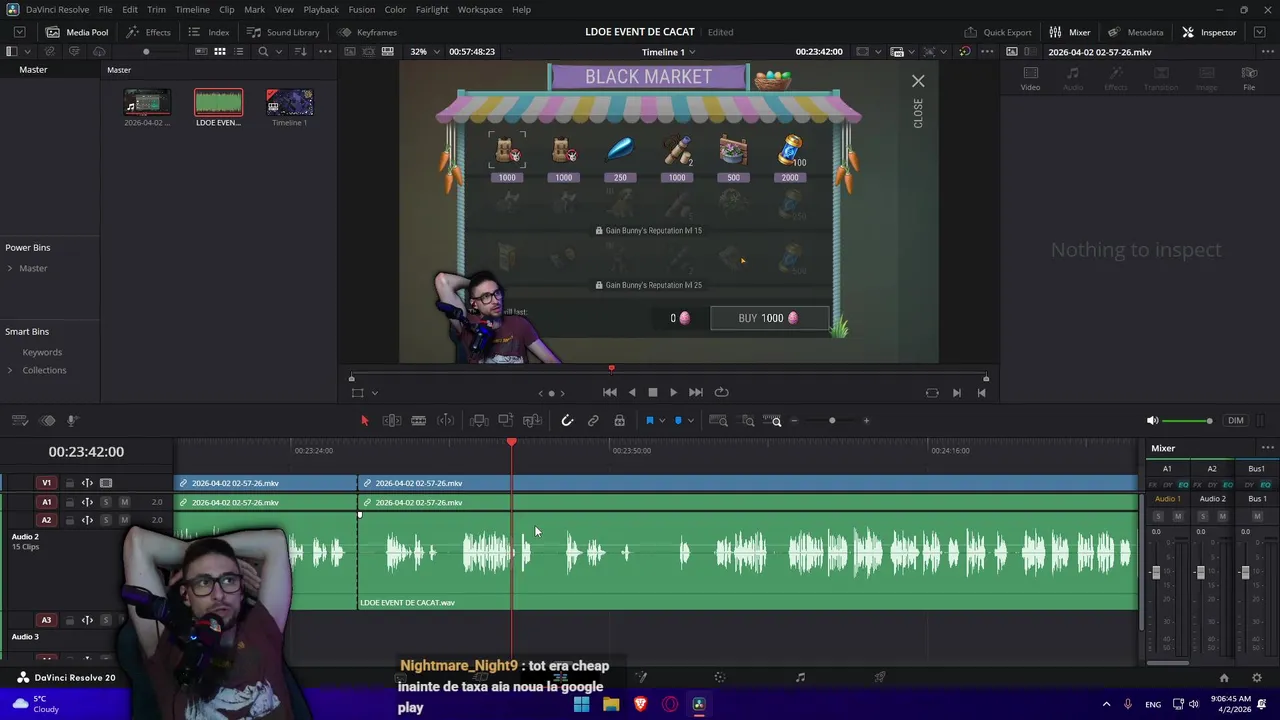The width and height of the screenshot is (1280, 720).
Task: Toggle the Linked Selection chain icon
Action: (x=593, y=421)
